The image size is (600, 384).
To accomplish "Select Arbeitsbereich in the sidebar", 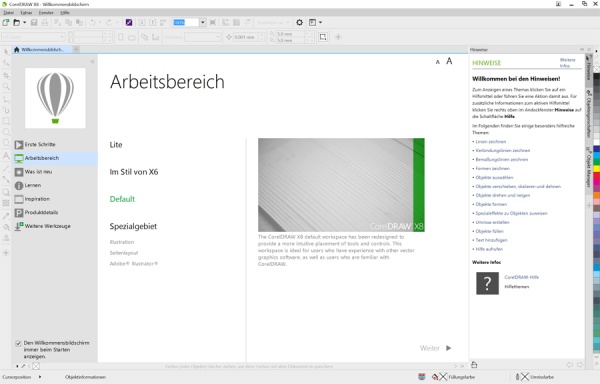I will (x=54, y=158).
